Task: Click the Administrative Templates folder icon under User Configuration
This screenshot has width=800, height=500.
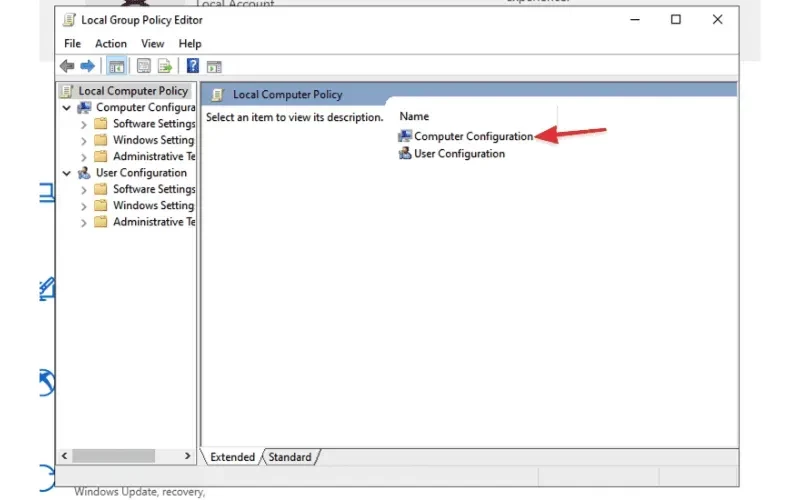Action: click(x=101, y=221)
